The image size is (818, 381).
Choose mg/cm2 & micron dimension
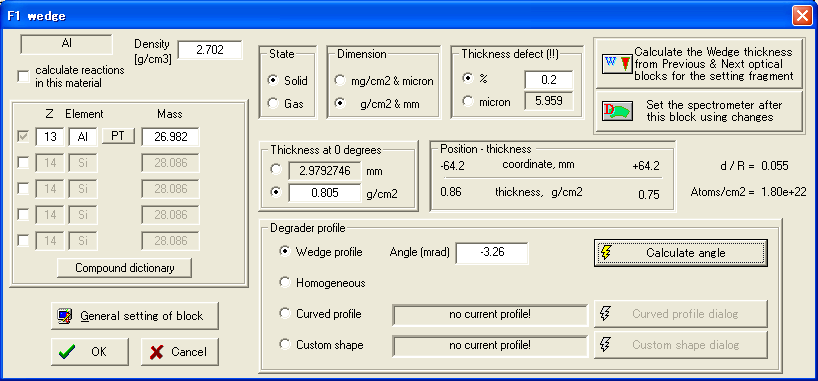coord(340,80)
